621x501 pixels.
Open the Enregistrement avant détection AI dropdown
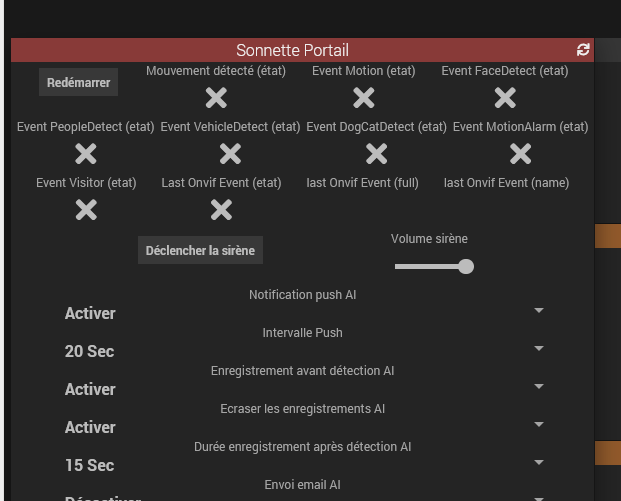[539, 387]
